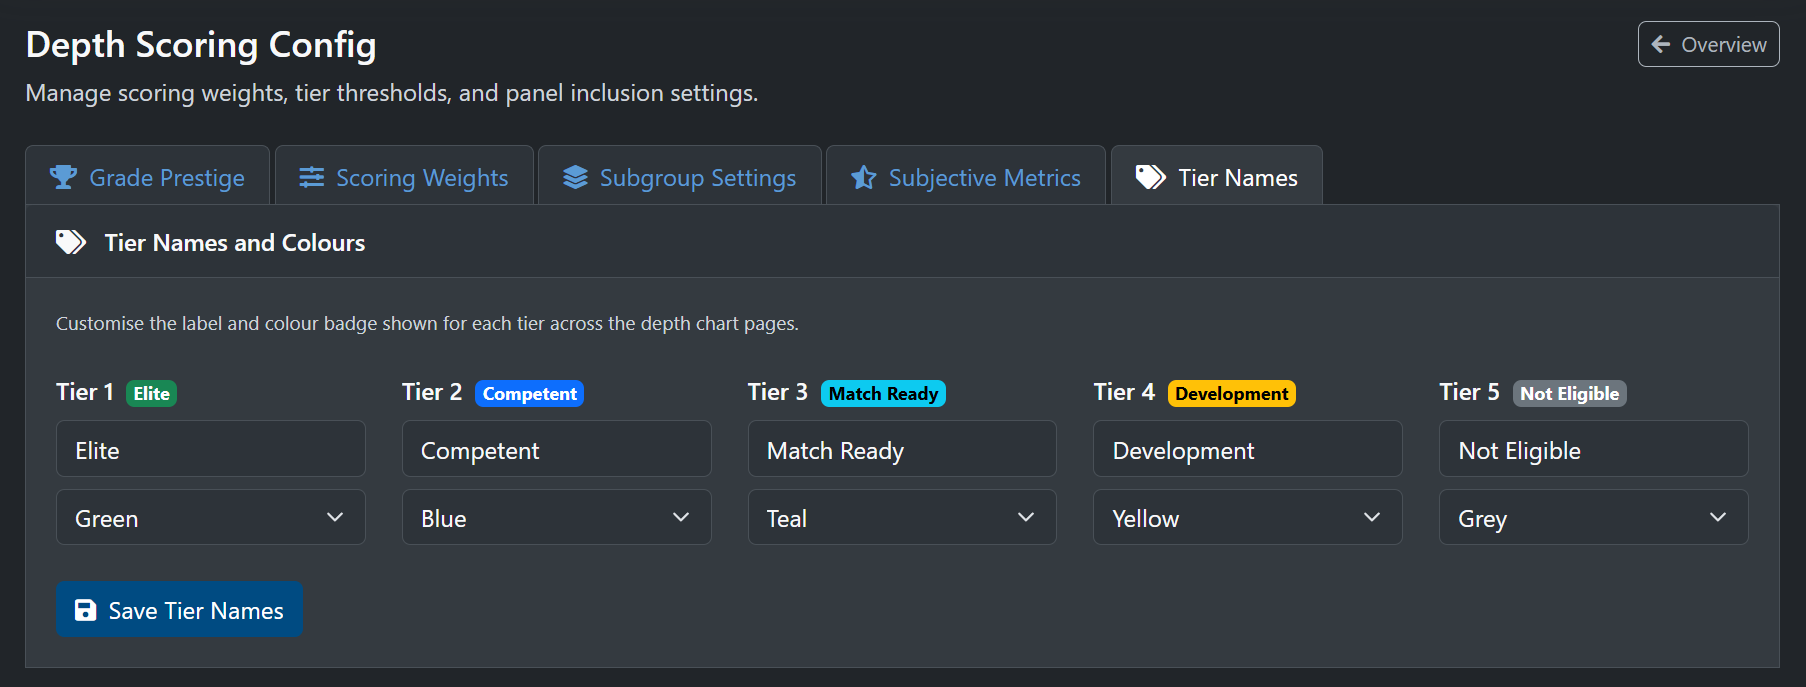Viewport: 1806px width, 687px height.
Task: Click the green Elite badge next to Tier 1
Action: tap(151, 393)
